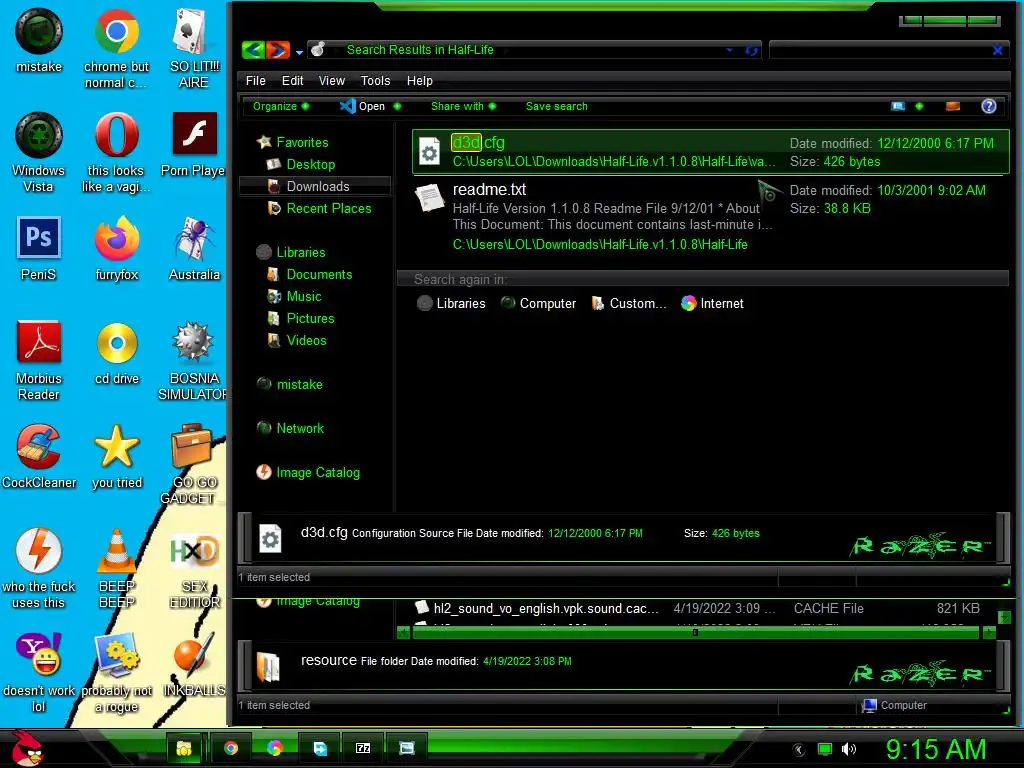Expand the address bar history dropdown arrow

point(729,50)
